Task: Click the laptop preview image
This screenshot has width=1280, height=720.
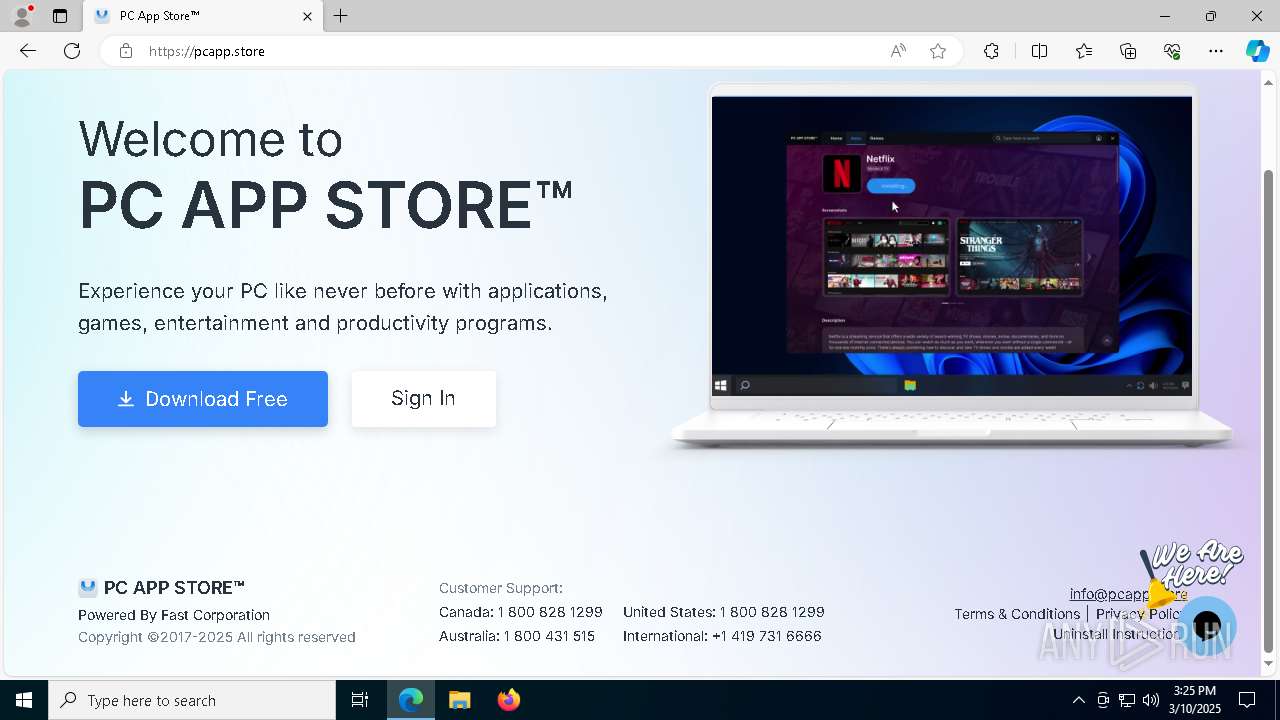Action: 952,266
